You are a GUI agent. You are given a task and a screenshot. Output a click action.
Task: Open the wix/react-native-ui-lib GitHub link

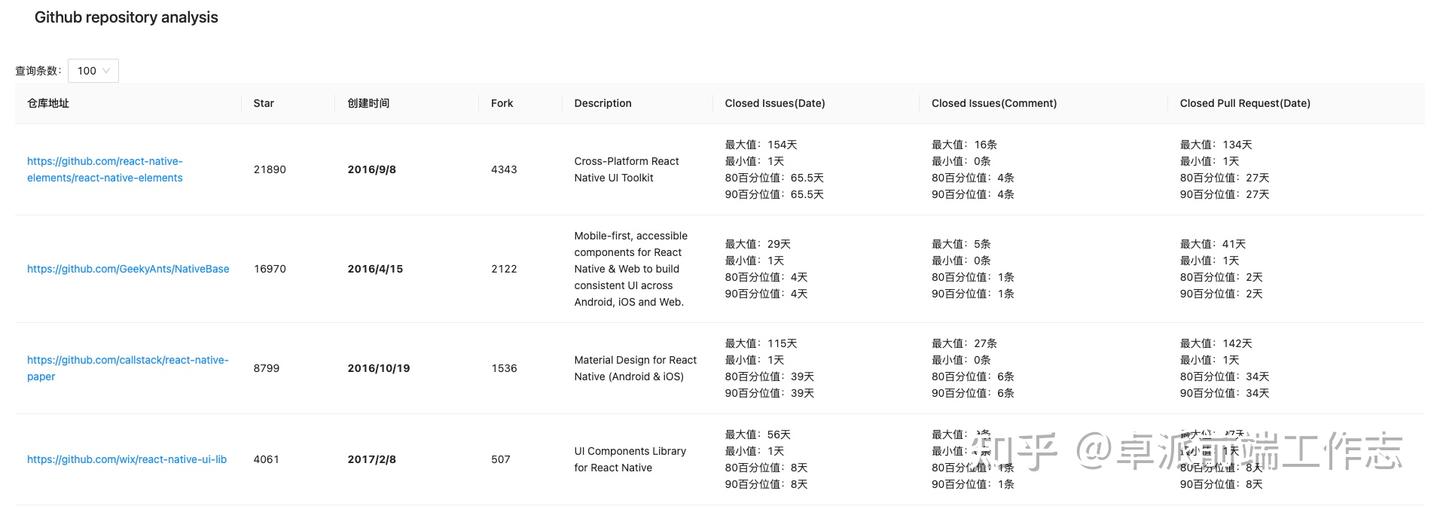[127, 460]
